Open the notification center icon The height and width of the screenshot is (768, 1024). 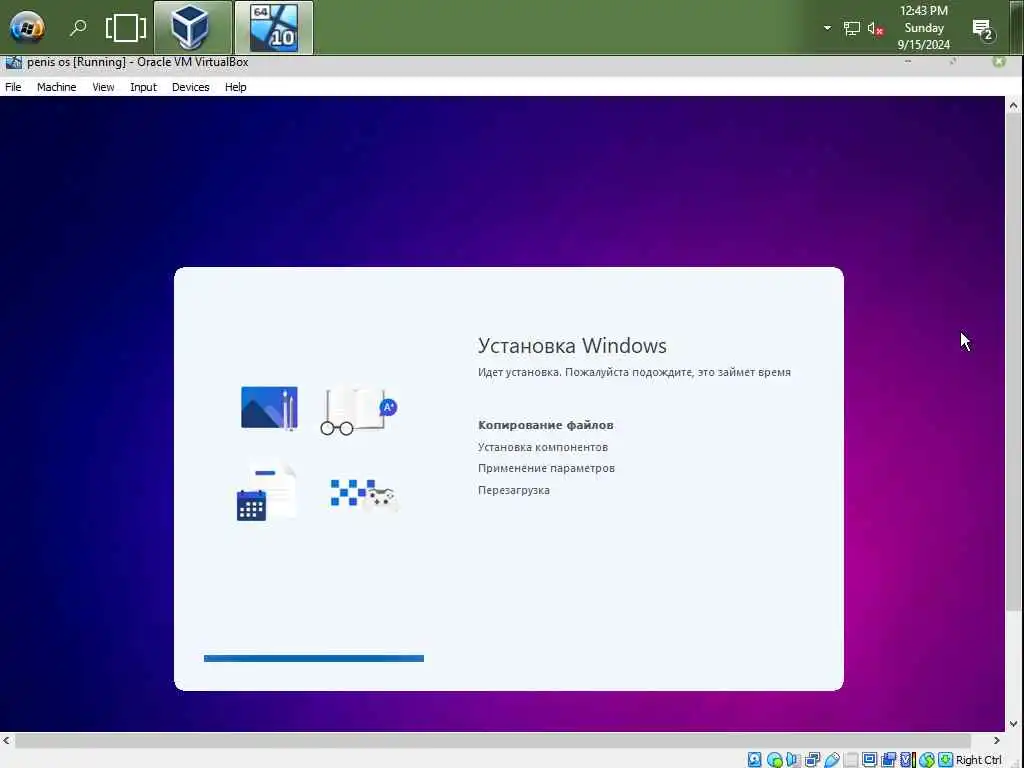click(982, 29)
